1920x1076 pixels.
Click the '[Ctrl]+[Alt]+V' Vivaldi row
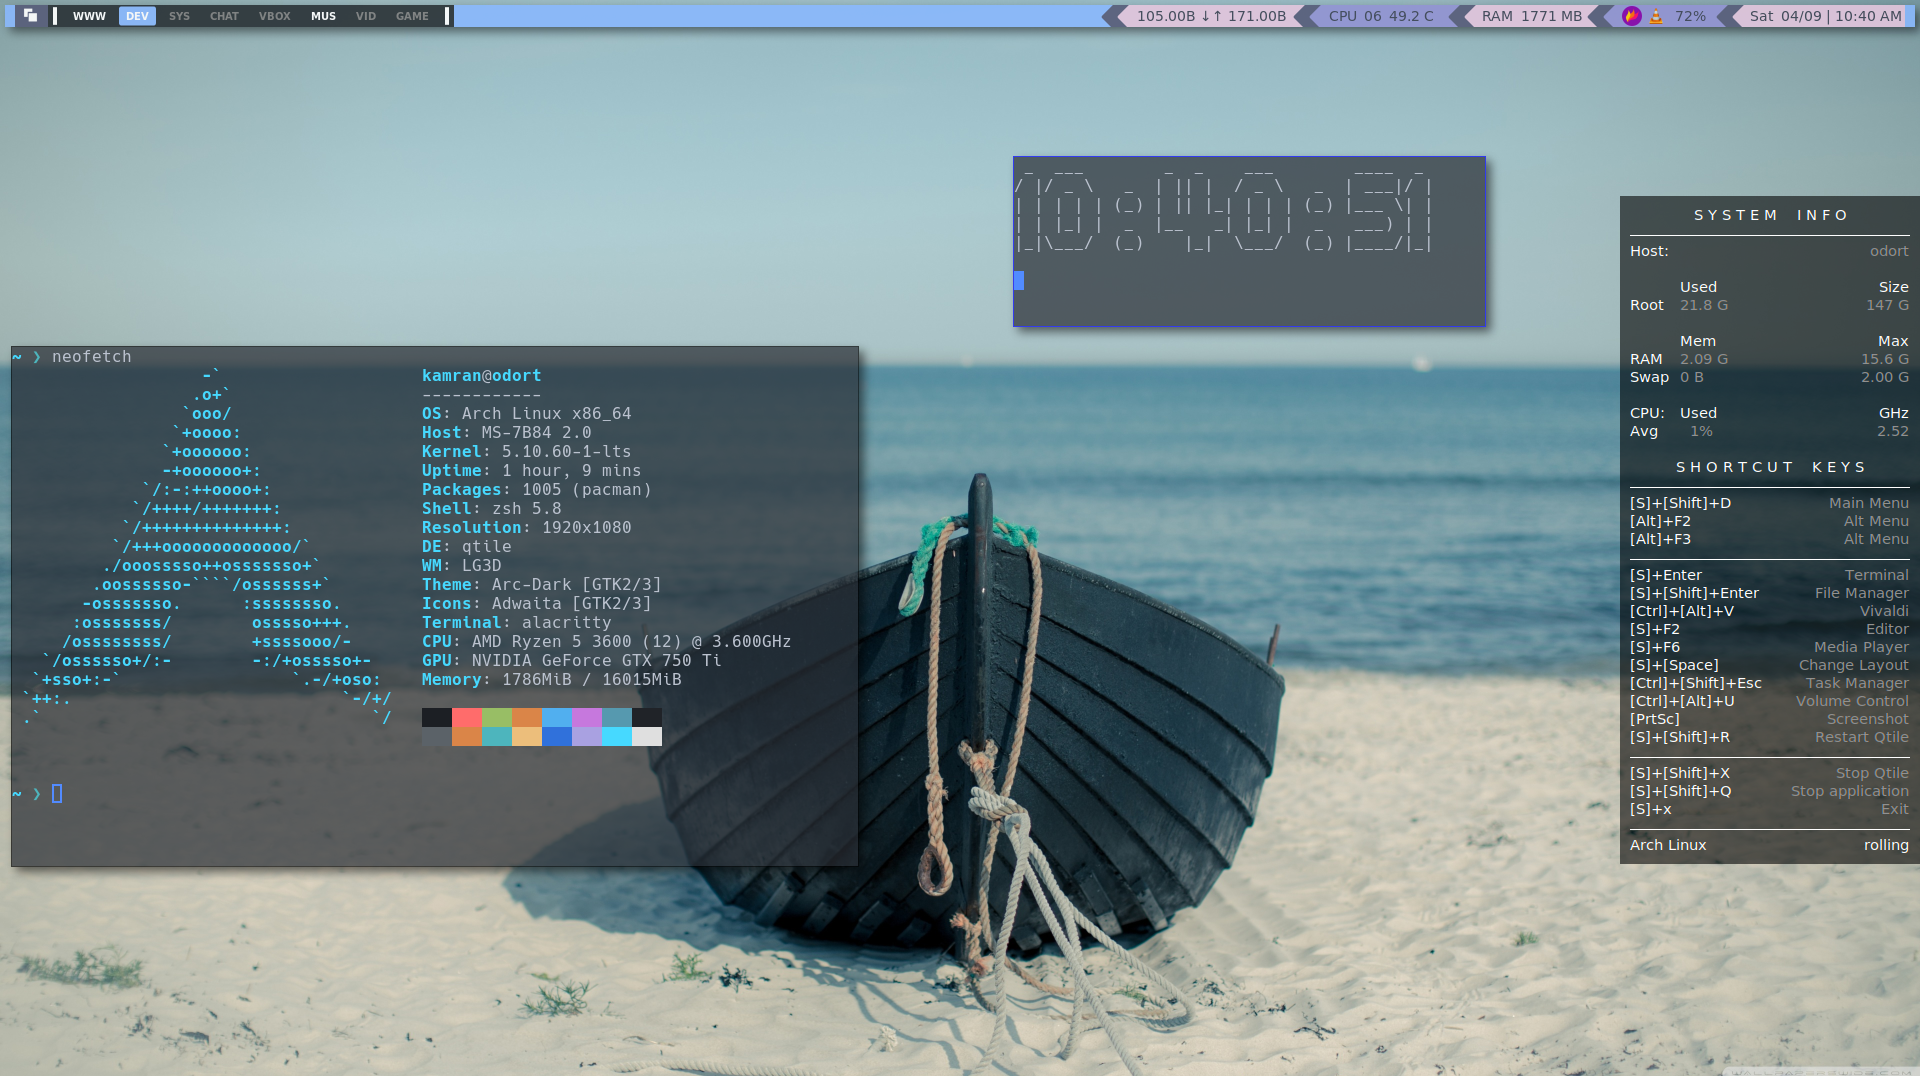(x=1769, y=611)
